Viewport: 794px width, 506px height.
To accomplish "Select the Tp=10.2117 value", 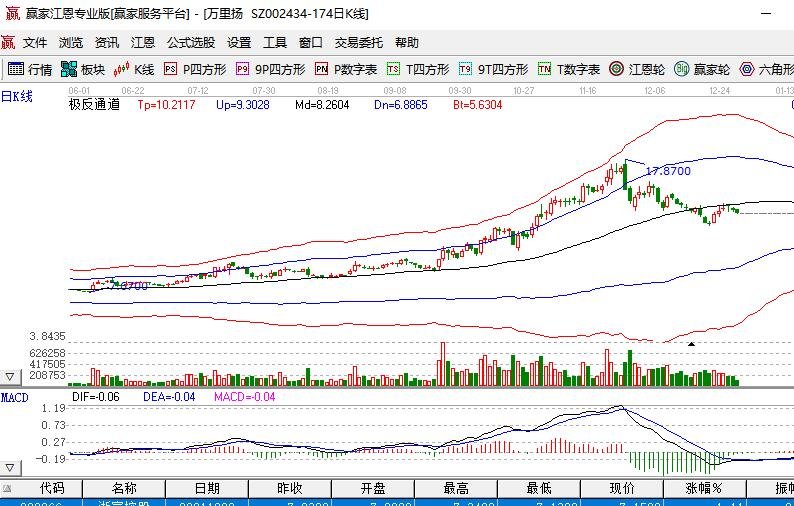I will click(x=166, y=105).
